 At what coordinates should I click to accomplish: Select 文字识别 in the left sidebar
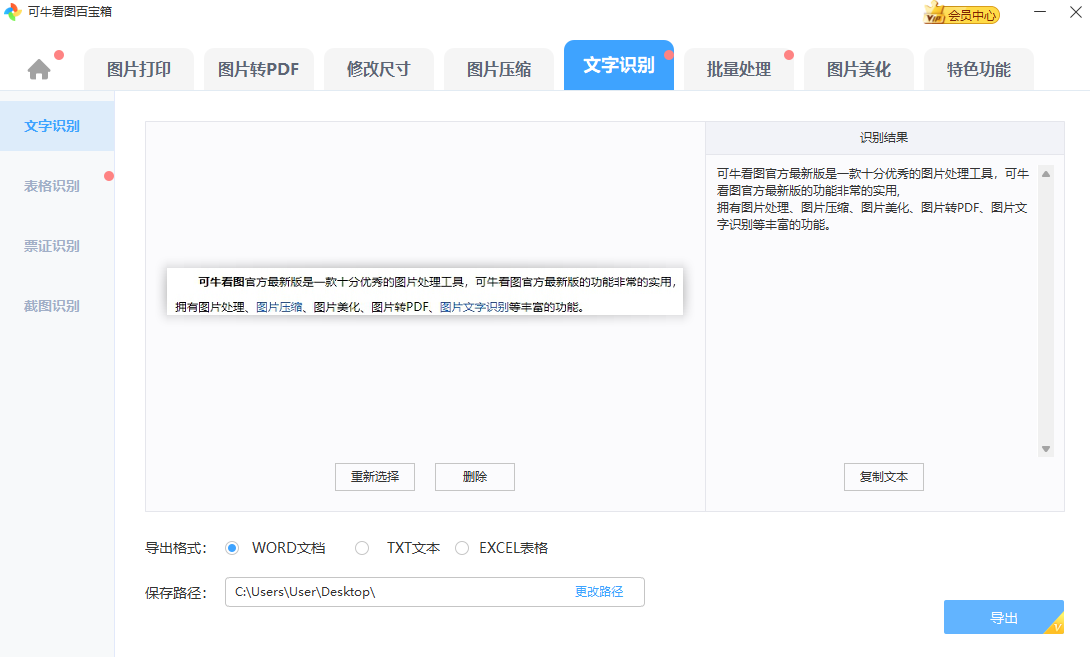[57, 126]
